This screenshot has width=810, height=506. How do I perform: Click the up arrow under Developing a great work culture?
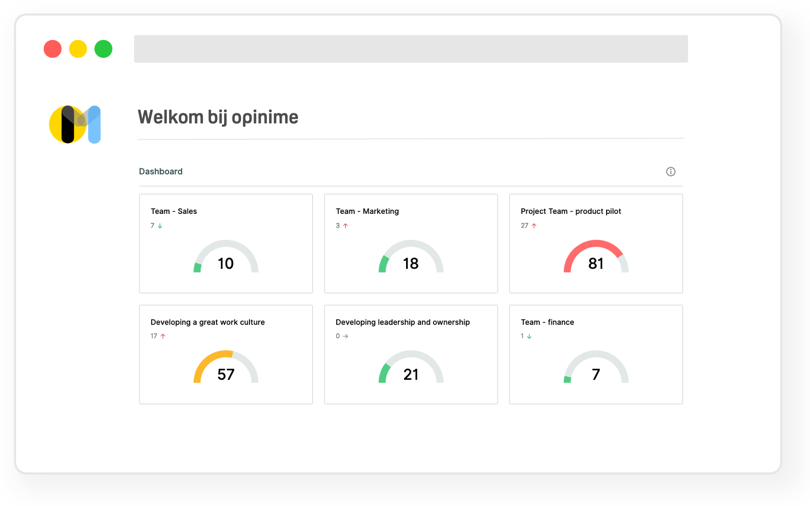(x=163, y=337)
